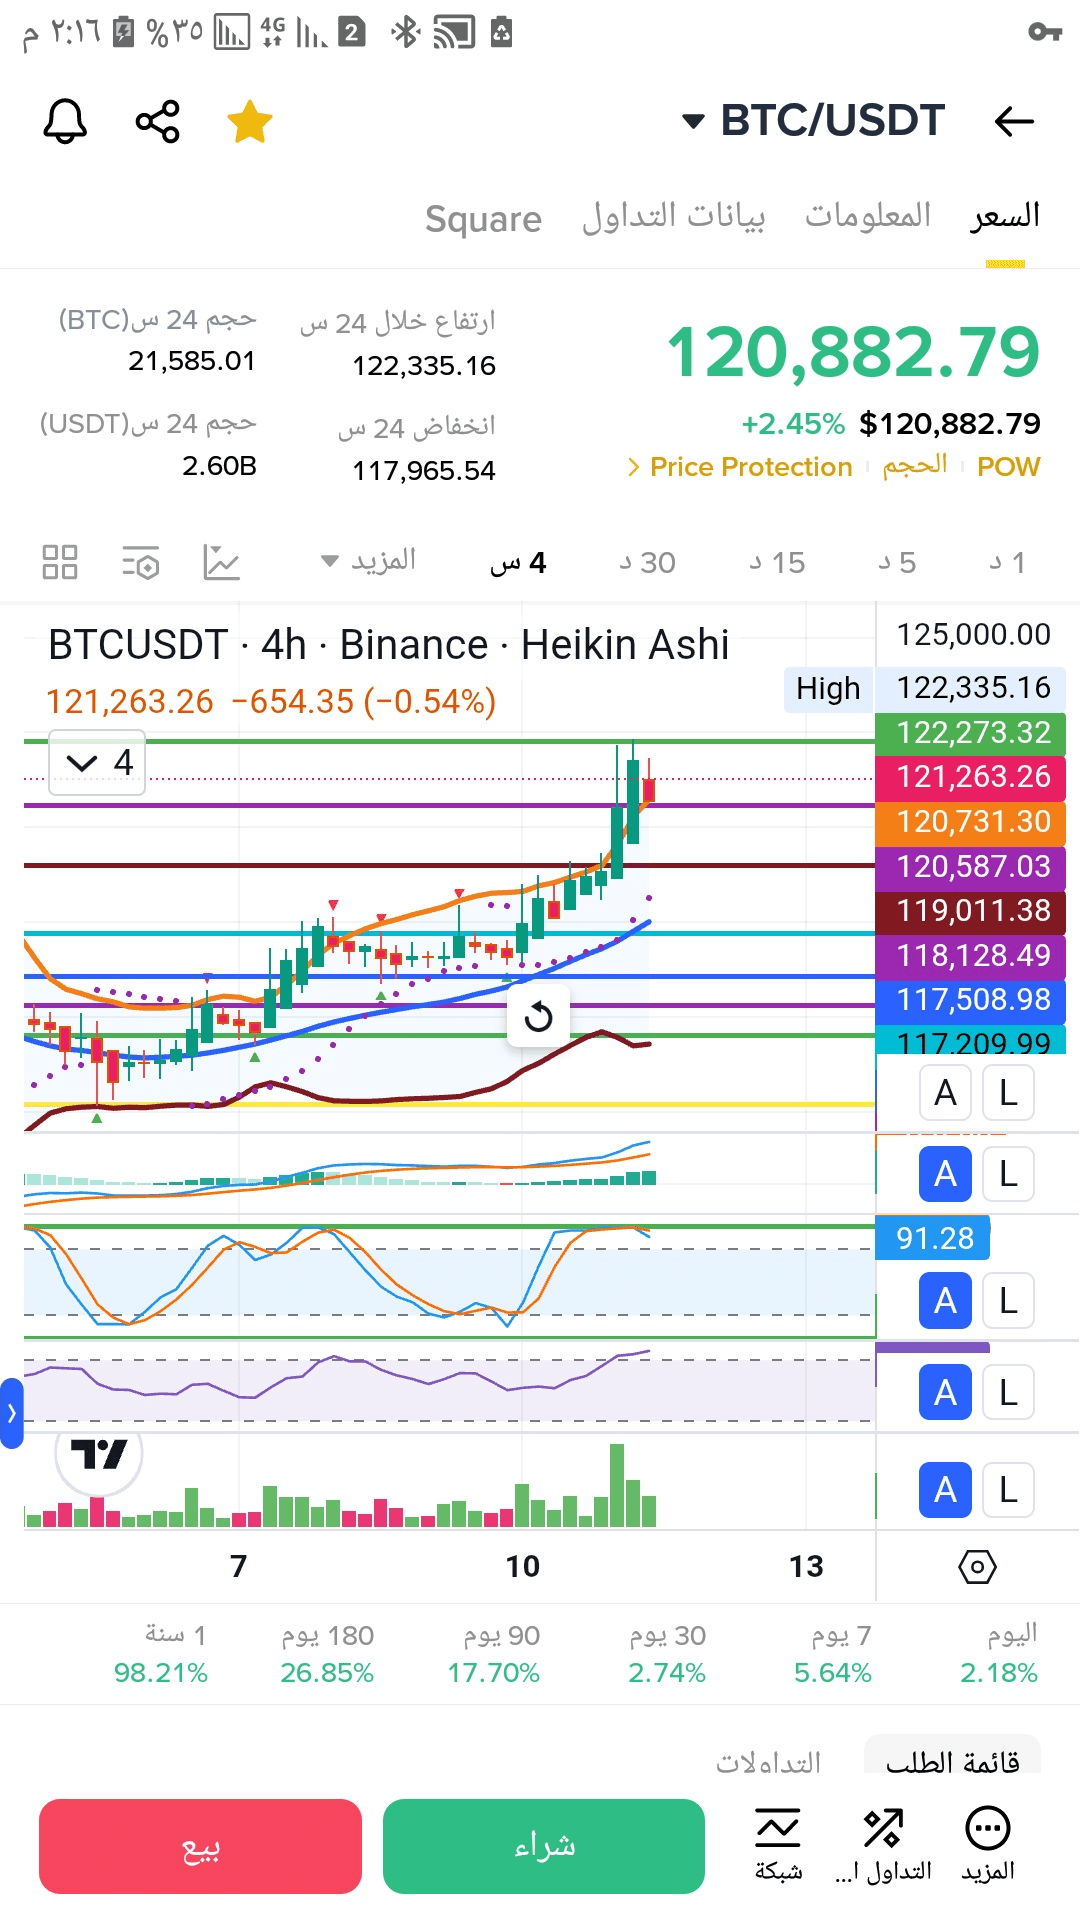Toggle auto scale A on volume pane

[x=945, y=1490]
